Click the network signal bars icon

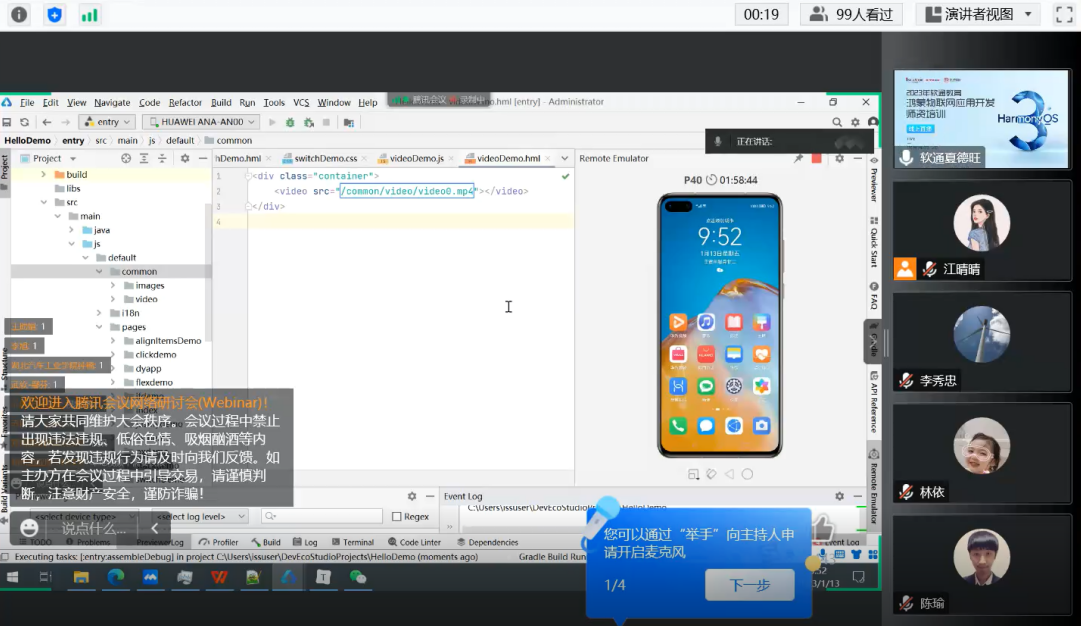pos(90,14)
